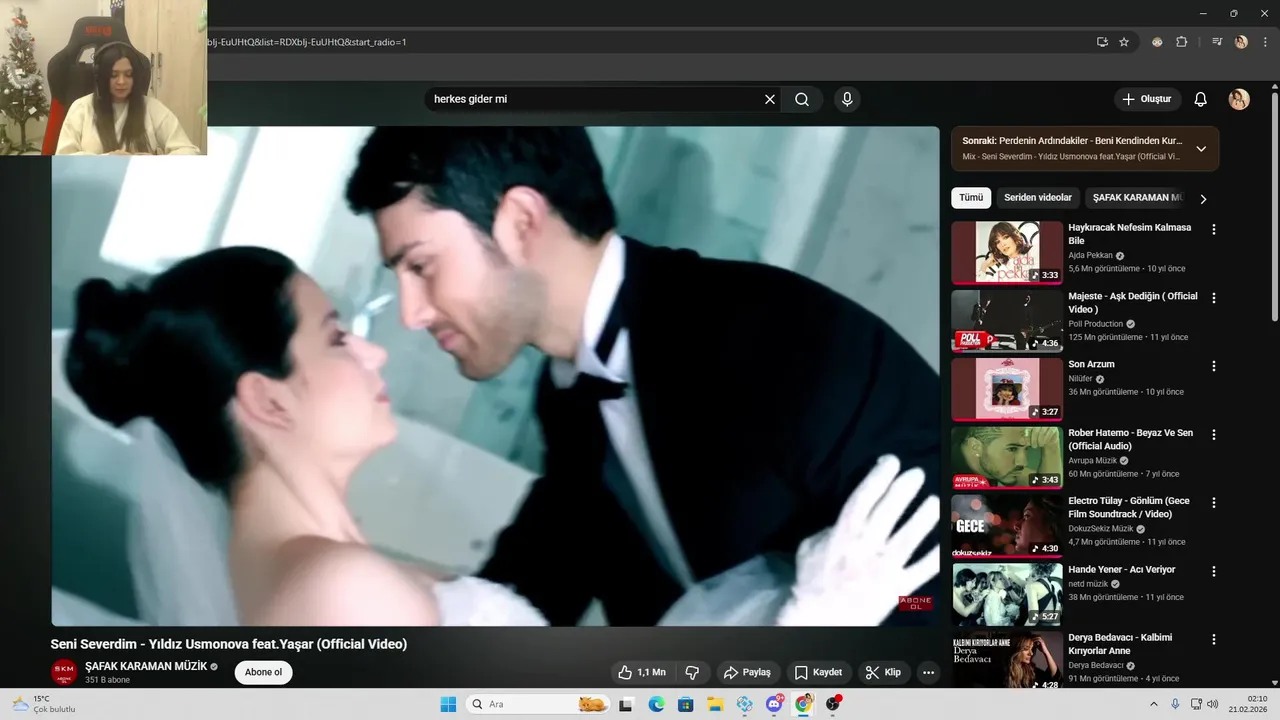Image resolution: width=1280 pixels, height=720 pixels.
Task: Open Son Arzum video thumbnail
Action: [1007, 389]
